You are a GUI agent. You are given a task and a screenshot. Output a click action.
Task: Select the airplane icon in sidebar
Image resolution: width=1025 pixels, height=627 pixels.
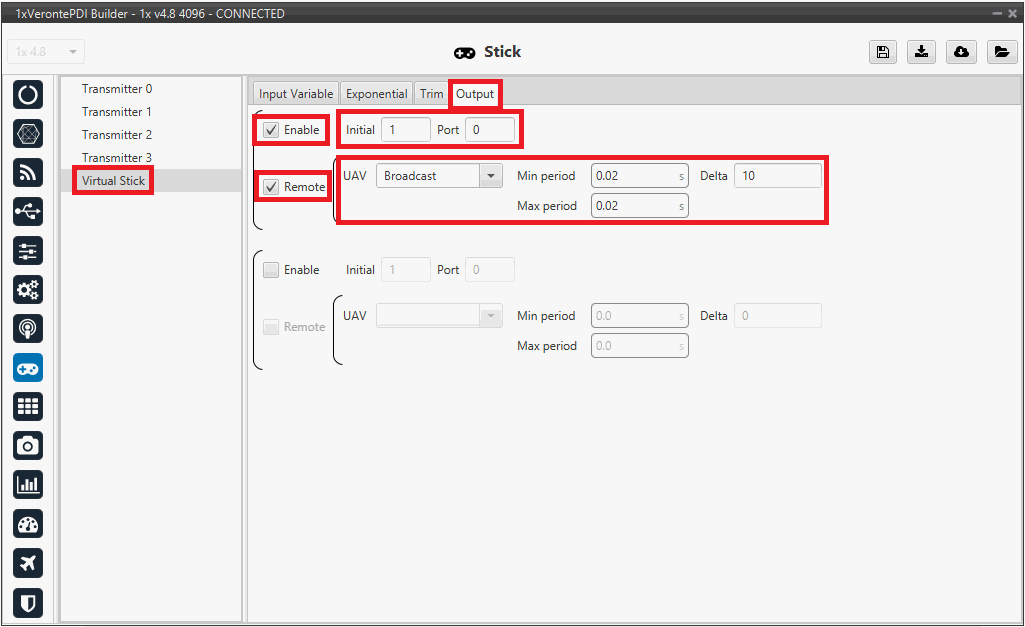(x=28, y=563)
